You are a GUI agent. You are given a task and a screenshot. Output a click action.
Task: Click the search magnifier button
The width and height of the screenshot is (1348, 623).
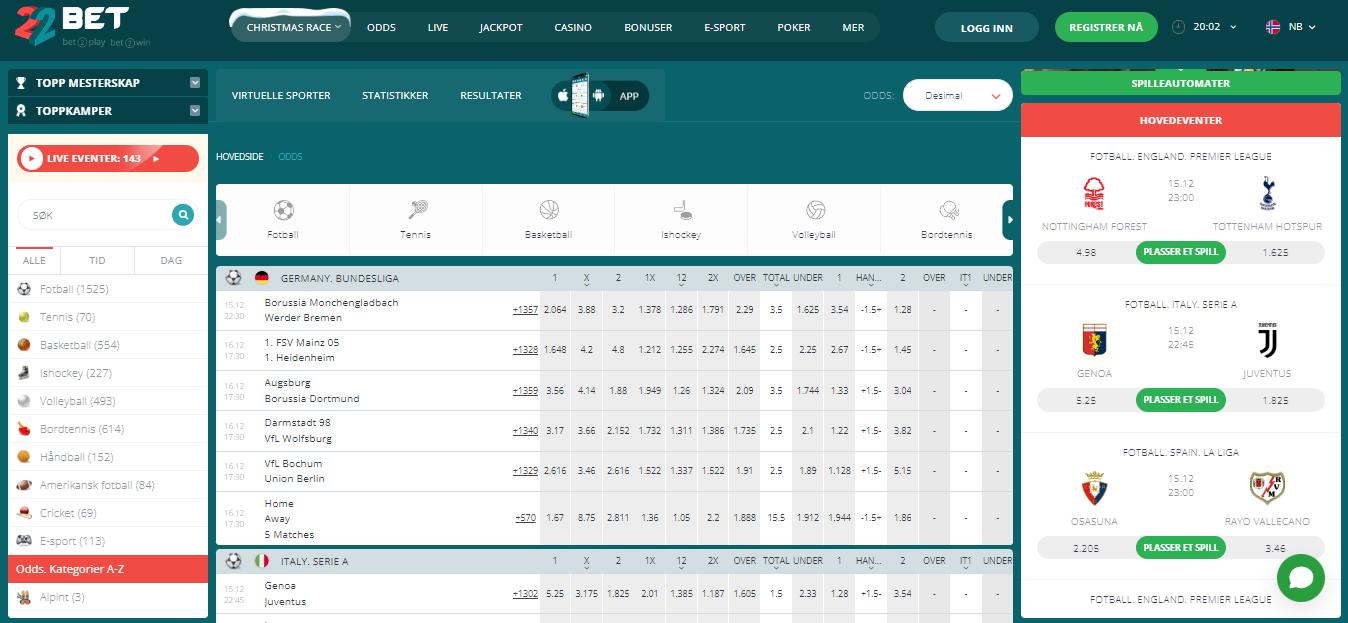182,214
